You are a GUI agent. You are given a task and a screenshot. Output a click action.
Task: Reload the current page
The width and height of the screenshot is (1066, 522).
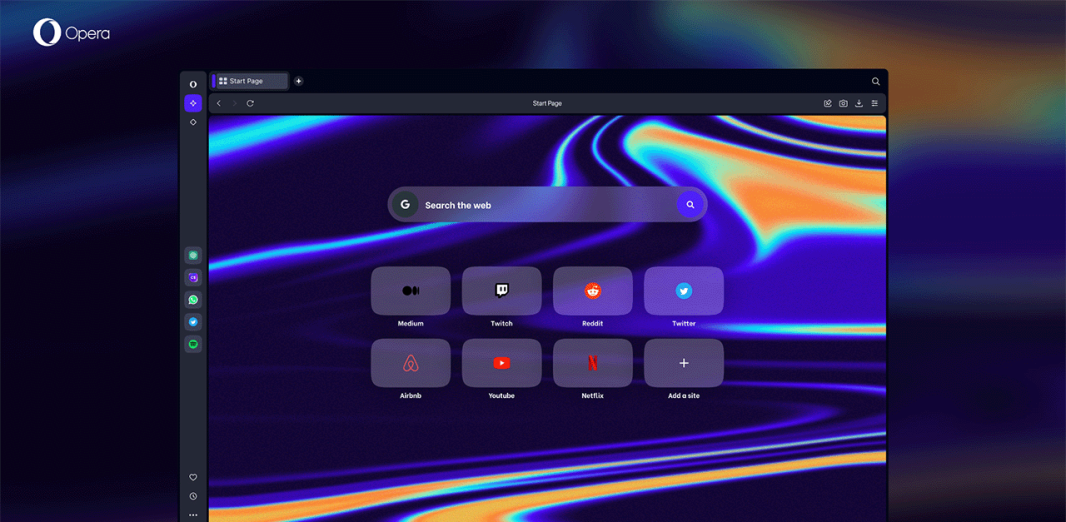[x=250, y=103]
